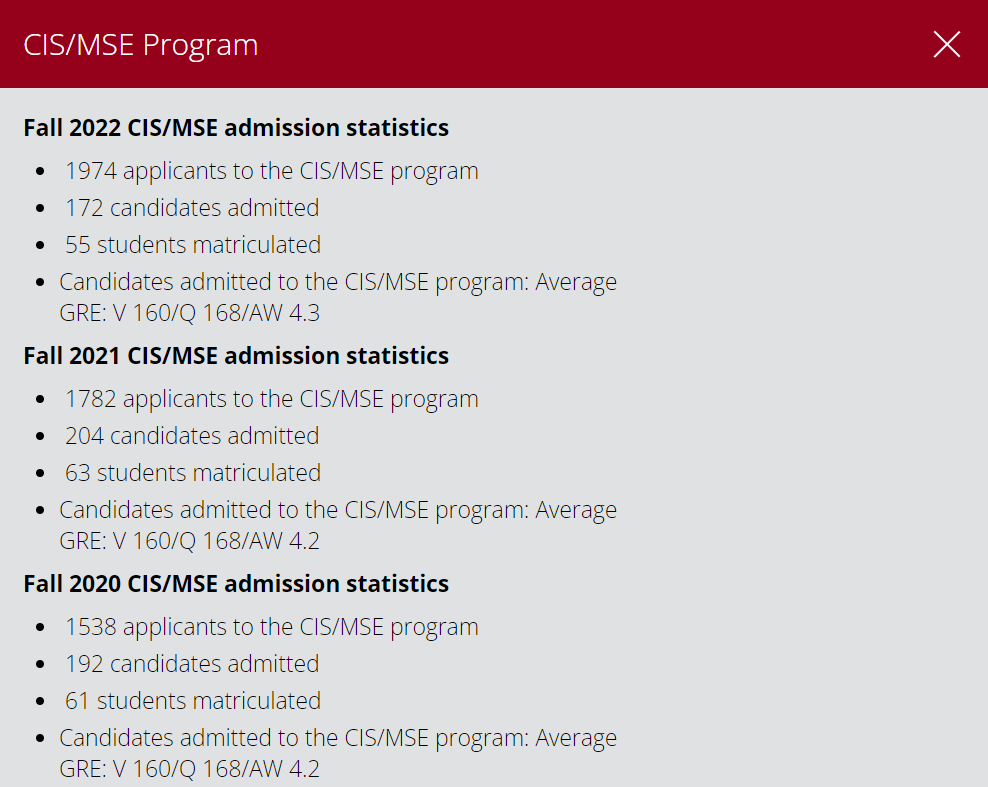Click the "1974 applicants" line

tap(271, 171)
